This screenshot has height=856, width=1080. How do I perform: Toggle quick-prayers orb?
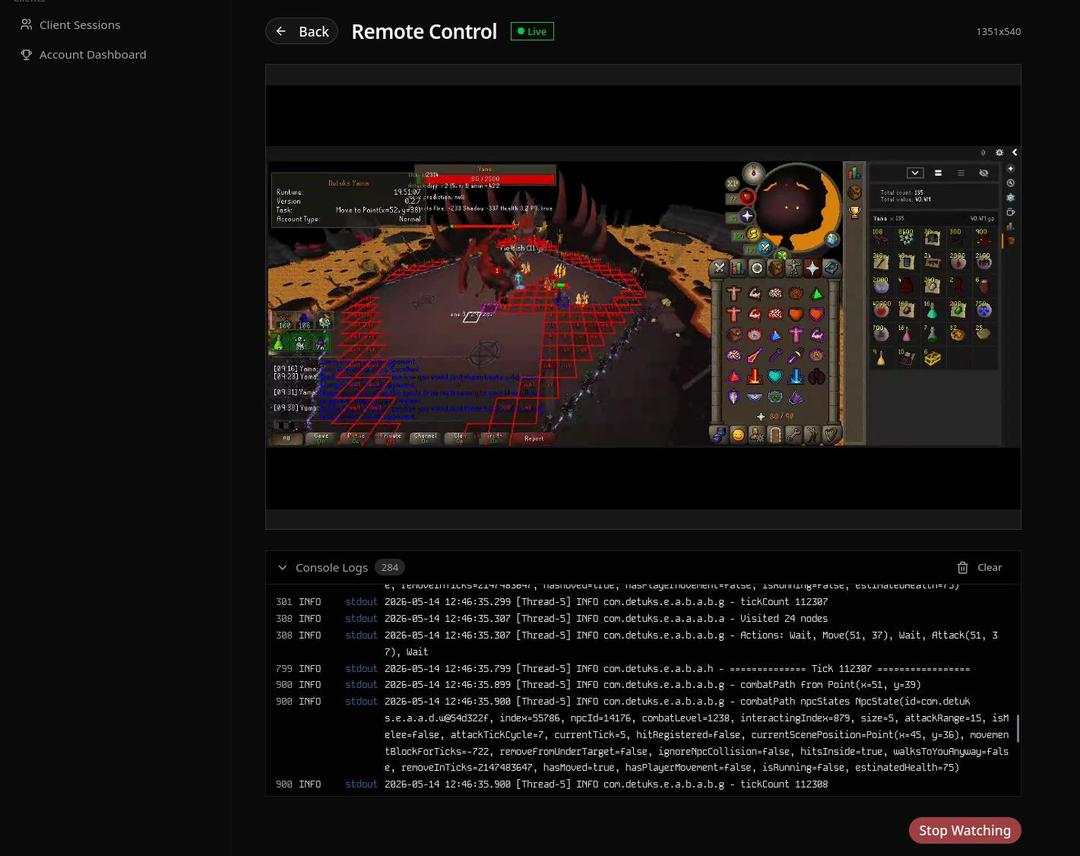747,216
